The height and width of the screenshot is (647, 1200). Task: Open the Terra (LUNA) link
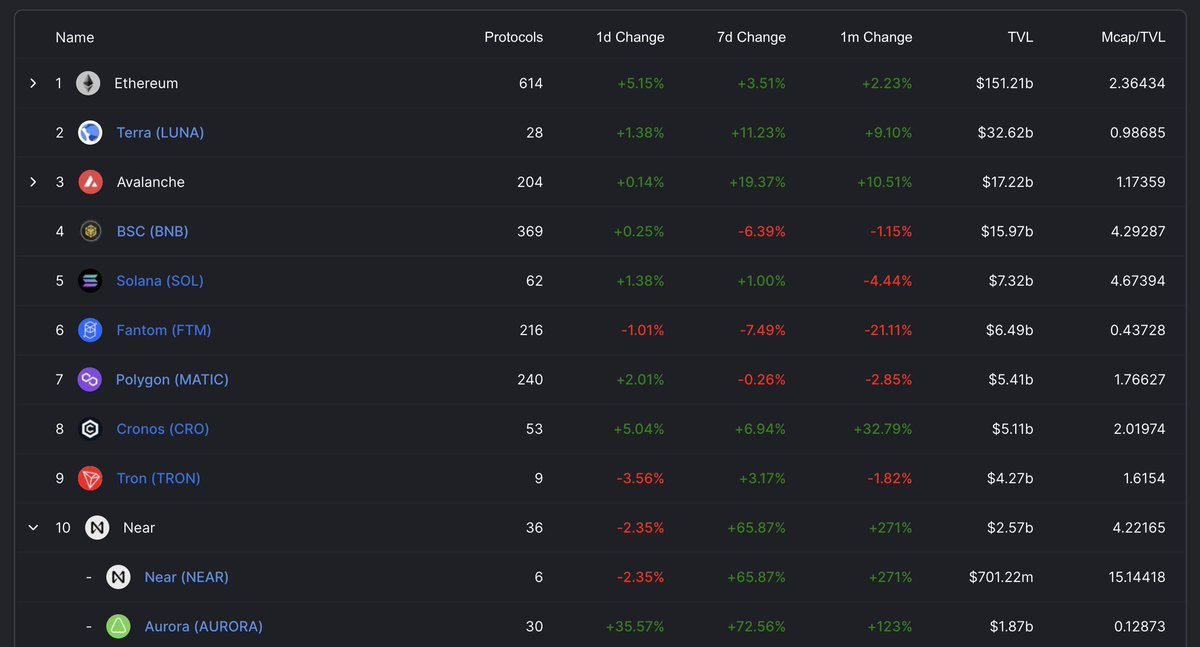click(x=160, y=132)
